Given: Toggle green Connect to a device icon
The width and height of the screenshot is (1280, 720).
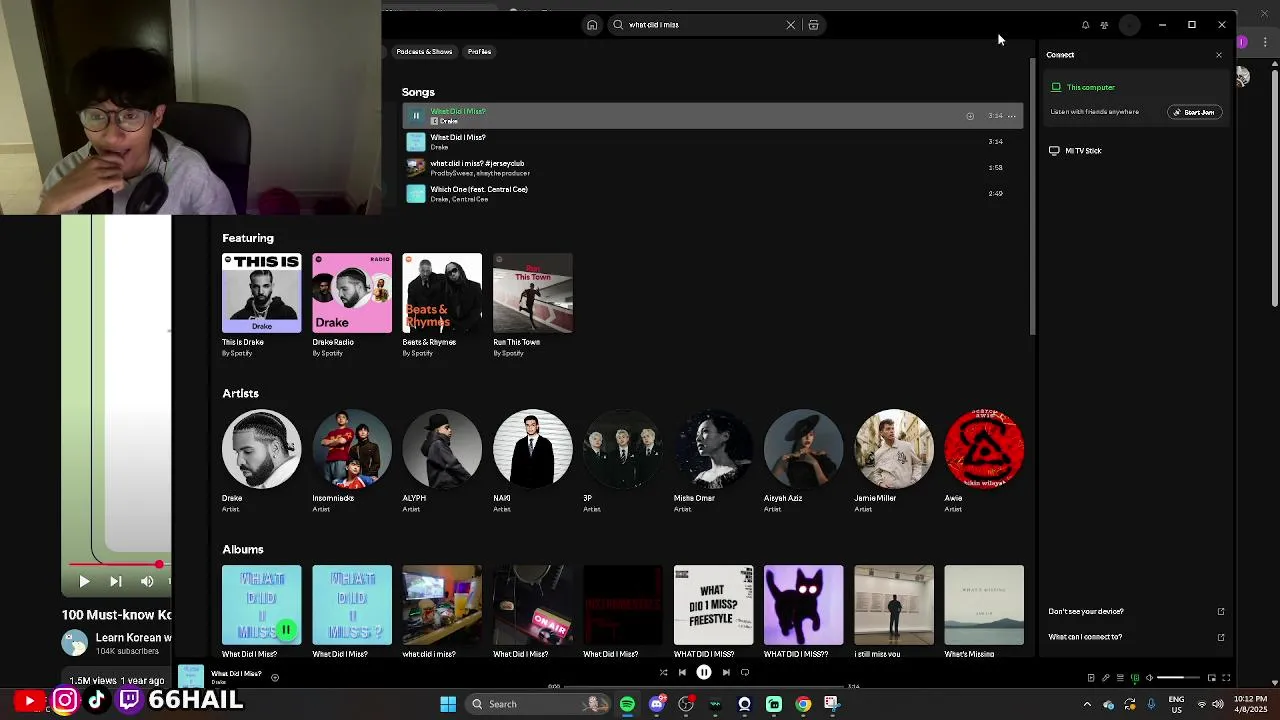Looking at the screenshot, I should (1134, 678).
